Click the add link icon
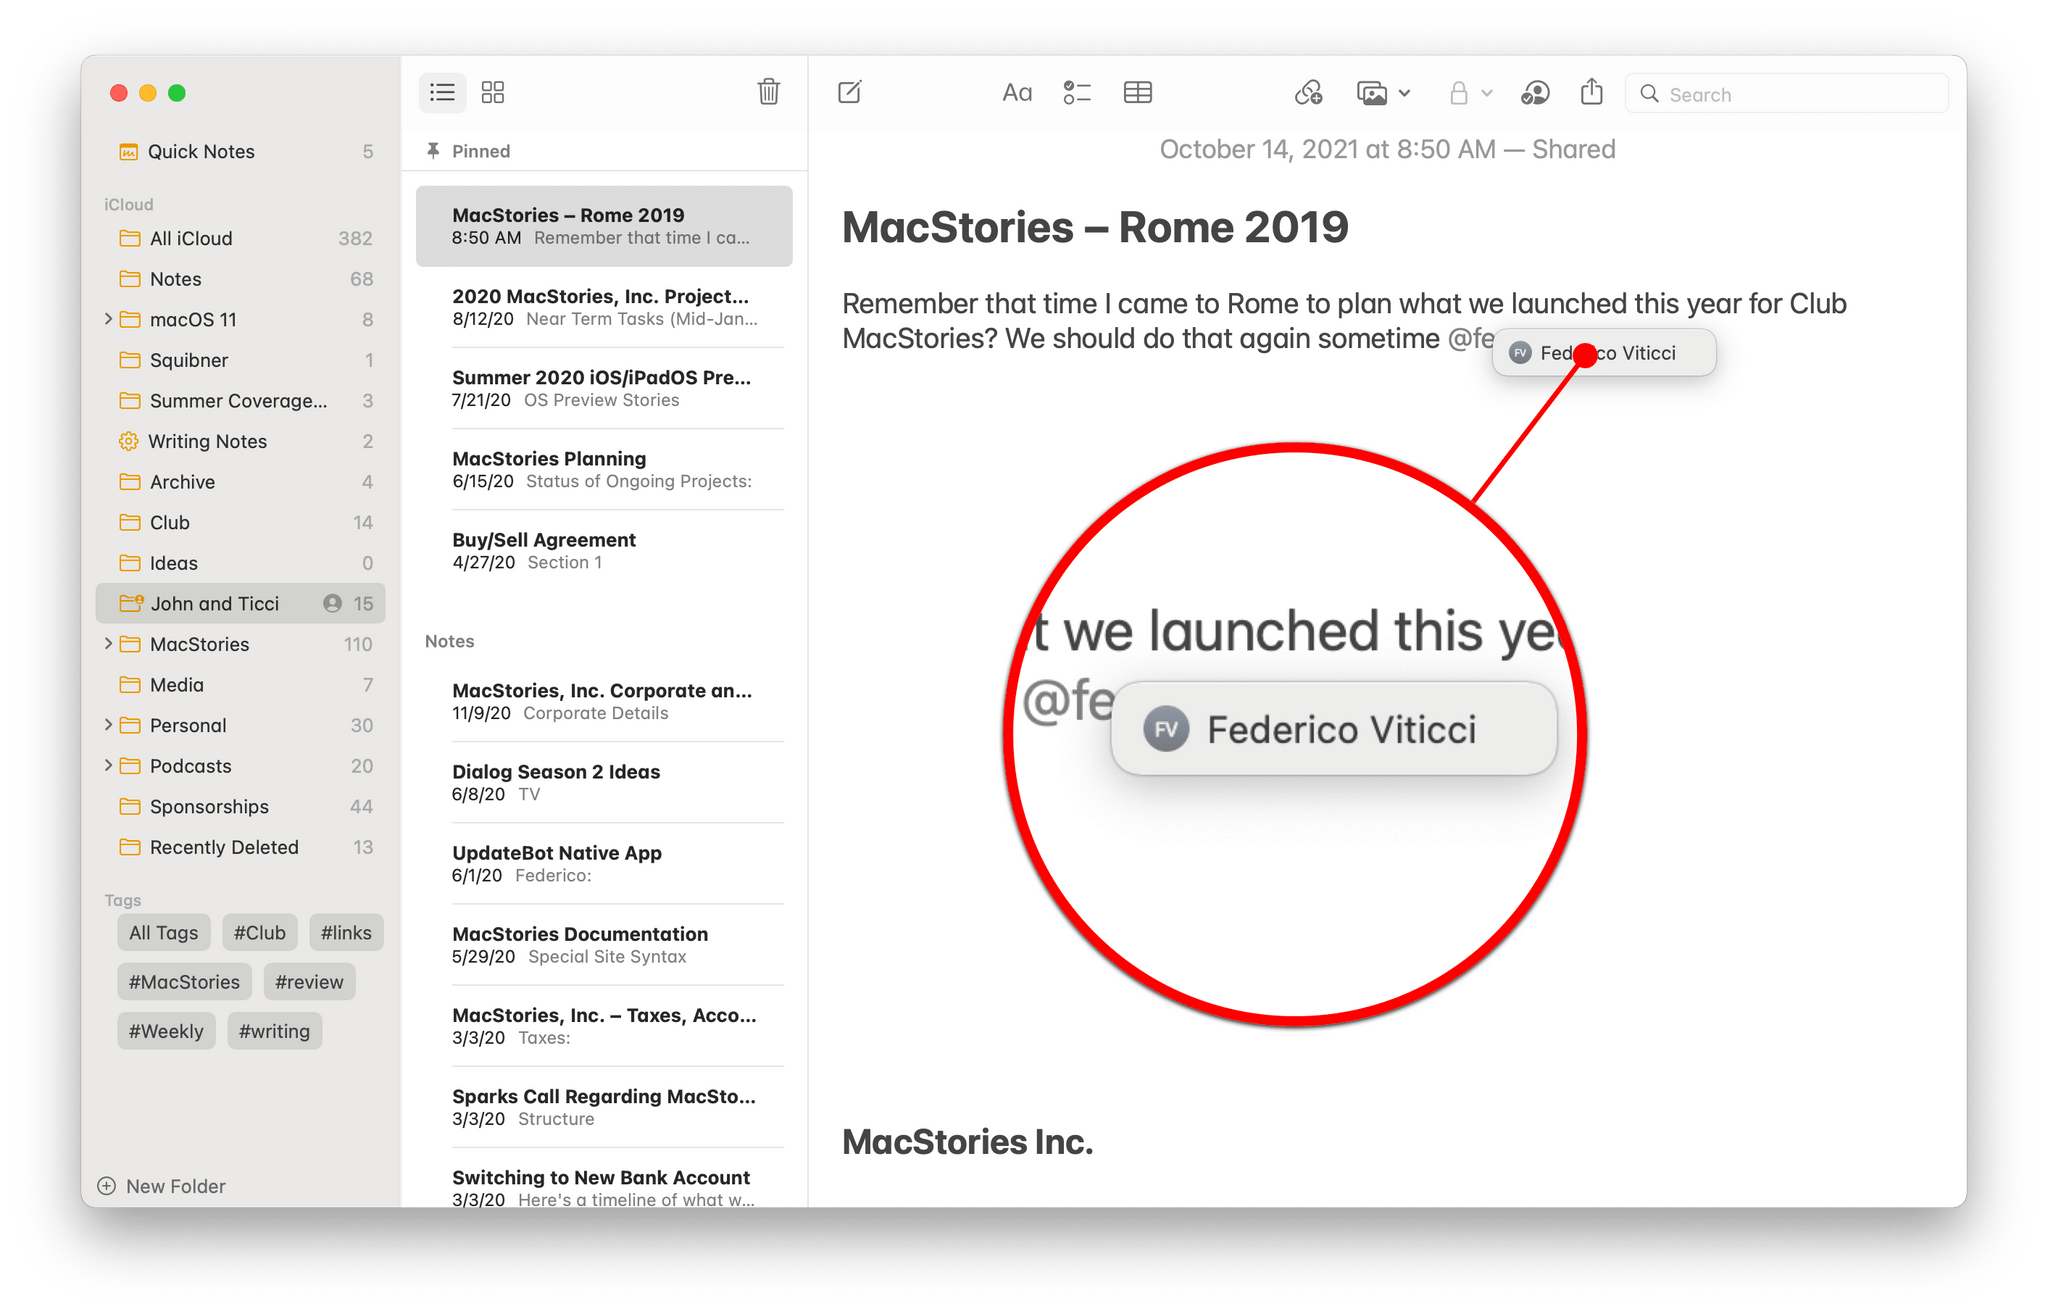 pyautogui.click(x=1309, y=93)
